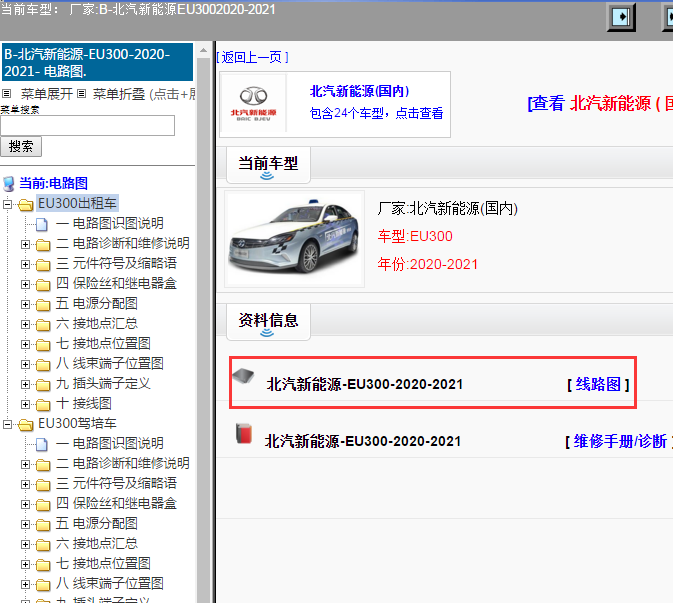Click document icon for 电路图识图说明 under EU300驾培车
The image size is (673, 603).
tap(42, 444)
